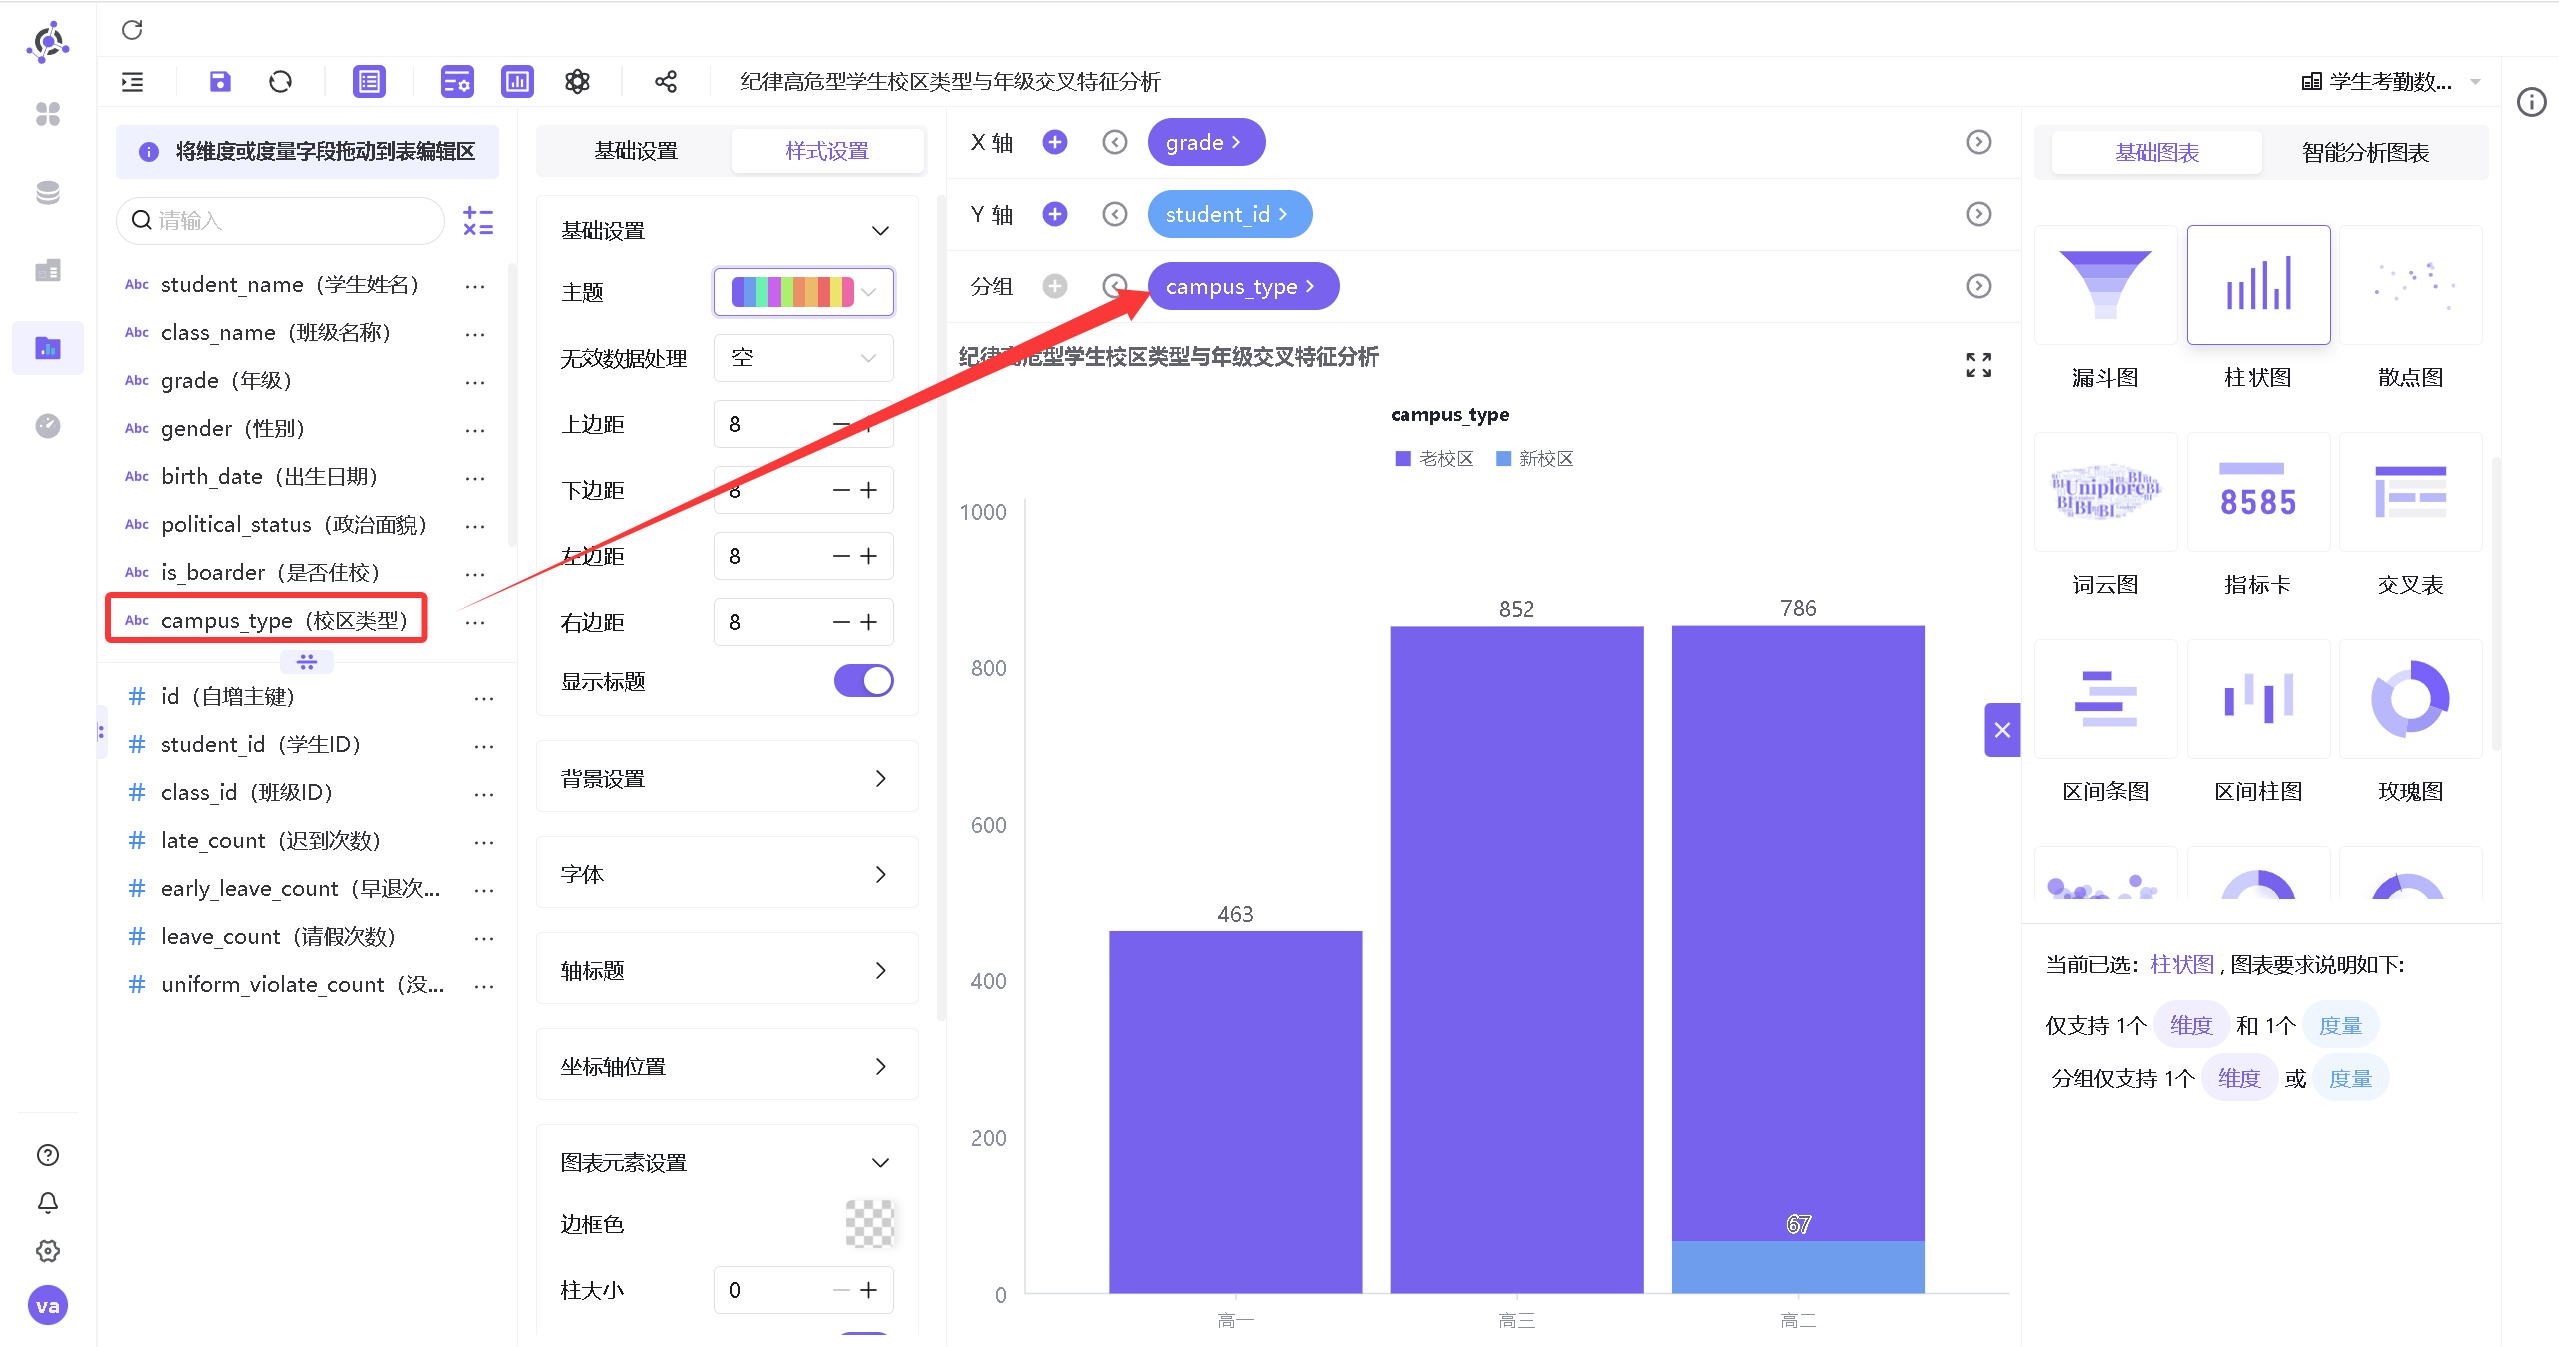
Task: Open the 学生考勤数 dataset dropdown
Action: (x=2391, y=82)
